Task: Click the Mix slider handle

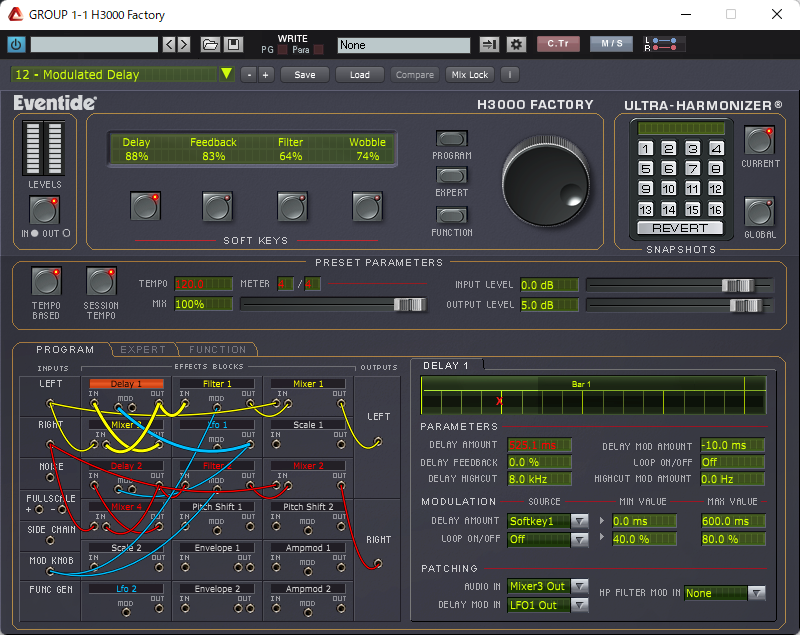Action: tap(410, 304)
